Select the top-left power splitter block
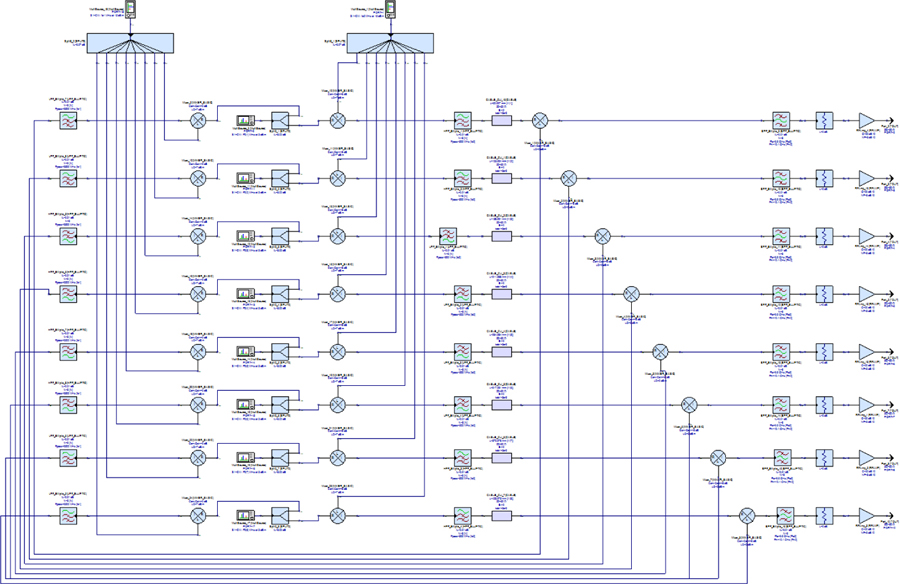This screenshot has width=900, height=584. (x=130, y=43)
